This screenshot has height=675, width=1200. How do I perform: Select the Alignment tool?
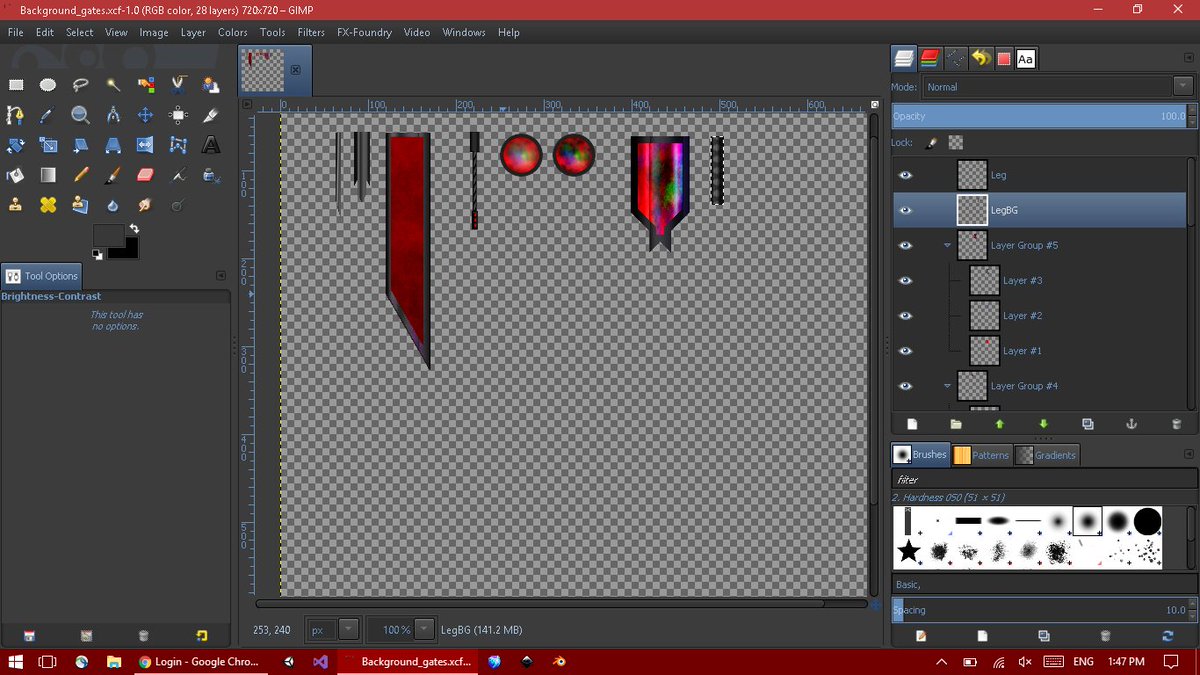(x=179, y=115)
